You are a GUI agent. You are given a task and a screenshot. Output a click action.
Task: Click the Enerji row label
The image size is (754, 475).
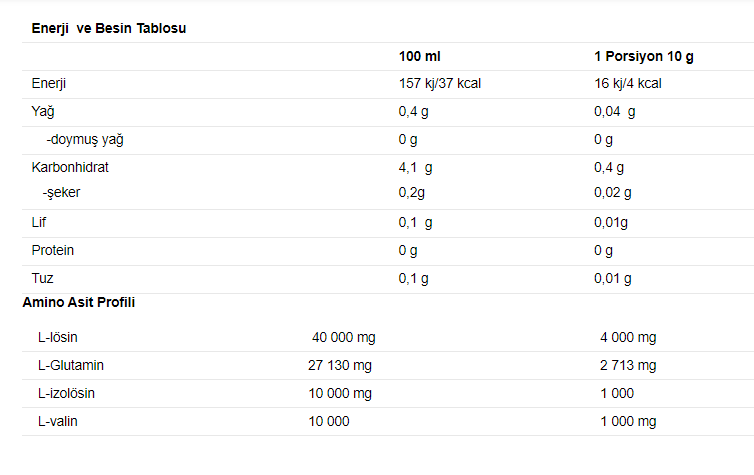[49, 84]
